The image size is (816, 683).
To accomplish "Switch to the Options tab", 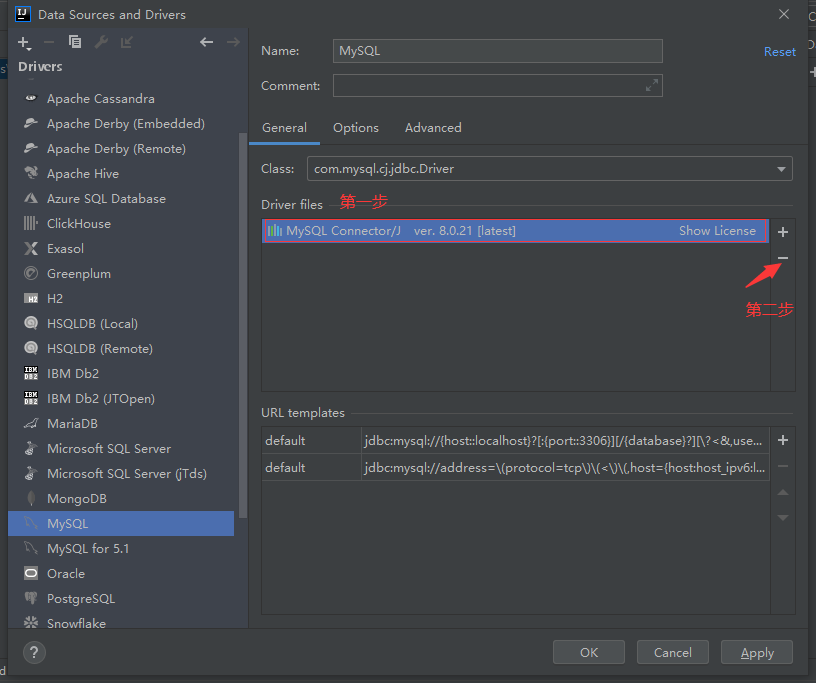I will tap(356, 128).
